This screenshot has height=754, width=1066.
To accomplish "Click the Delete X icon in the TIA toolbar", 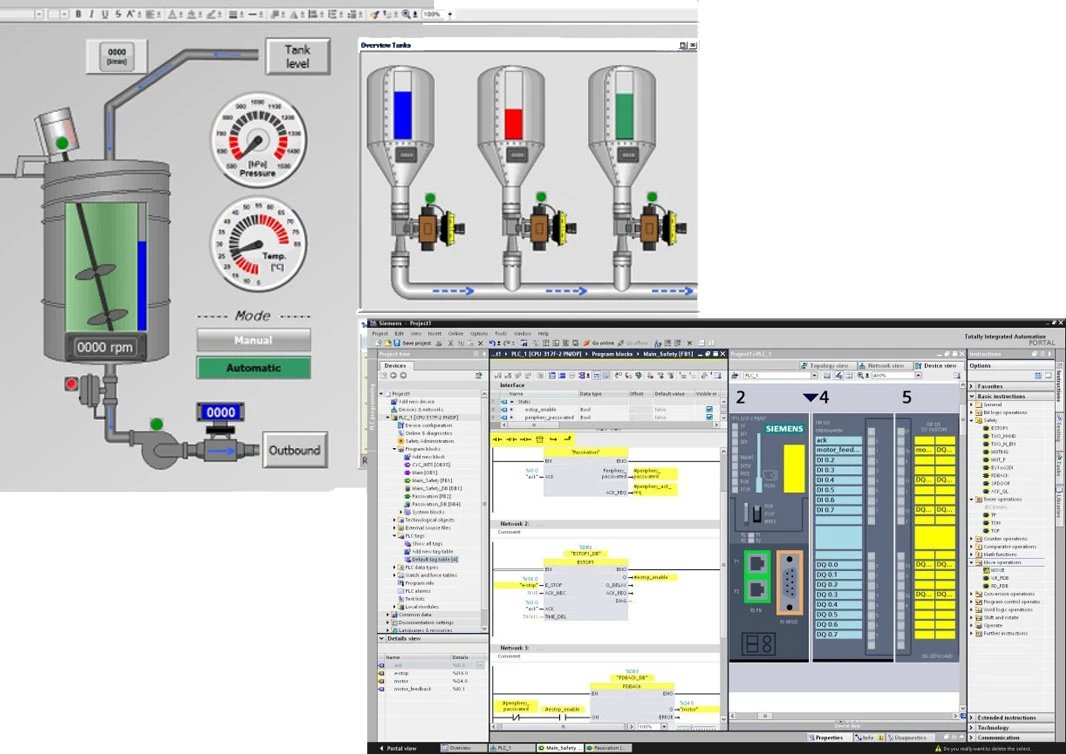I will pos(480,343).
